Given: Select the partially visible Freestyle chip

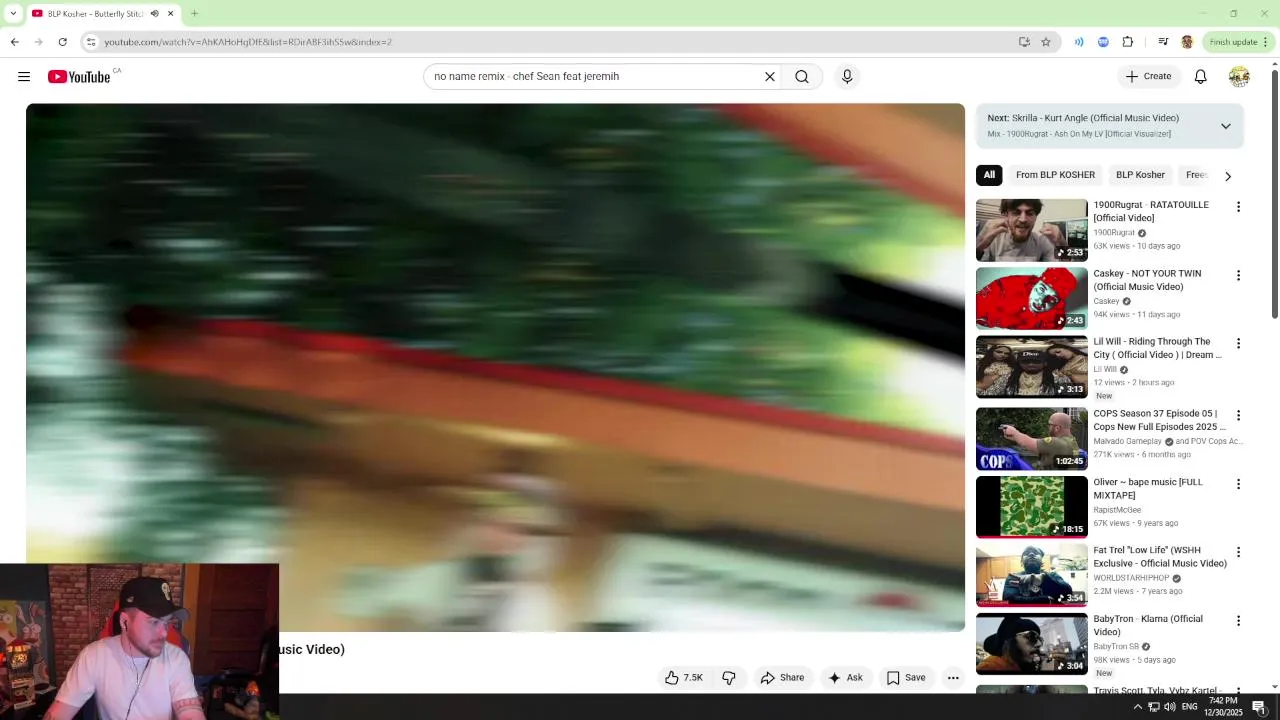Looking at the screenshot, I should [1197, 175].
